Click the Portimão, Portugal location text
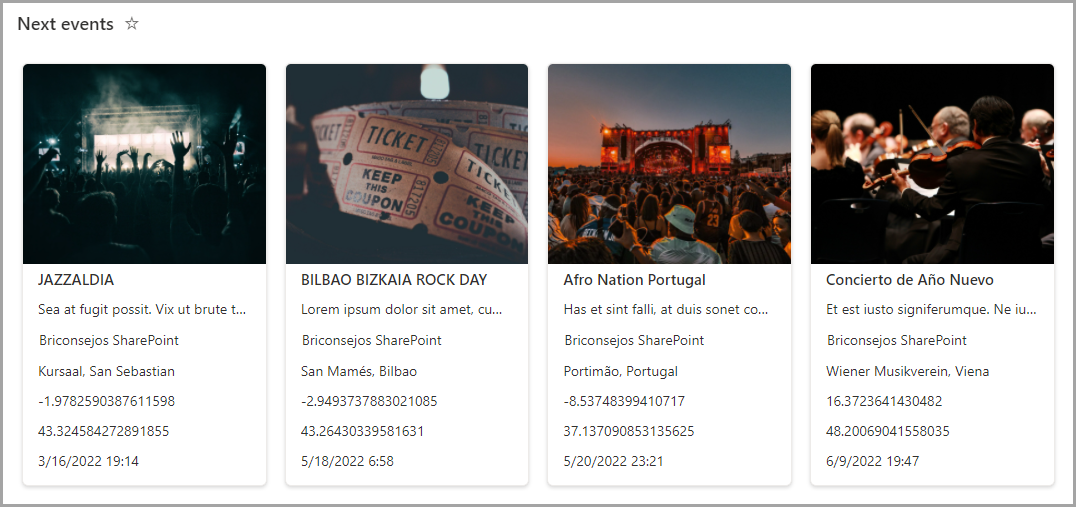 tap(620, 371)
